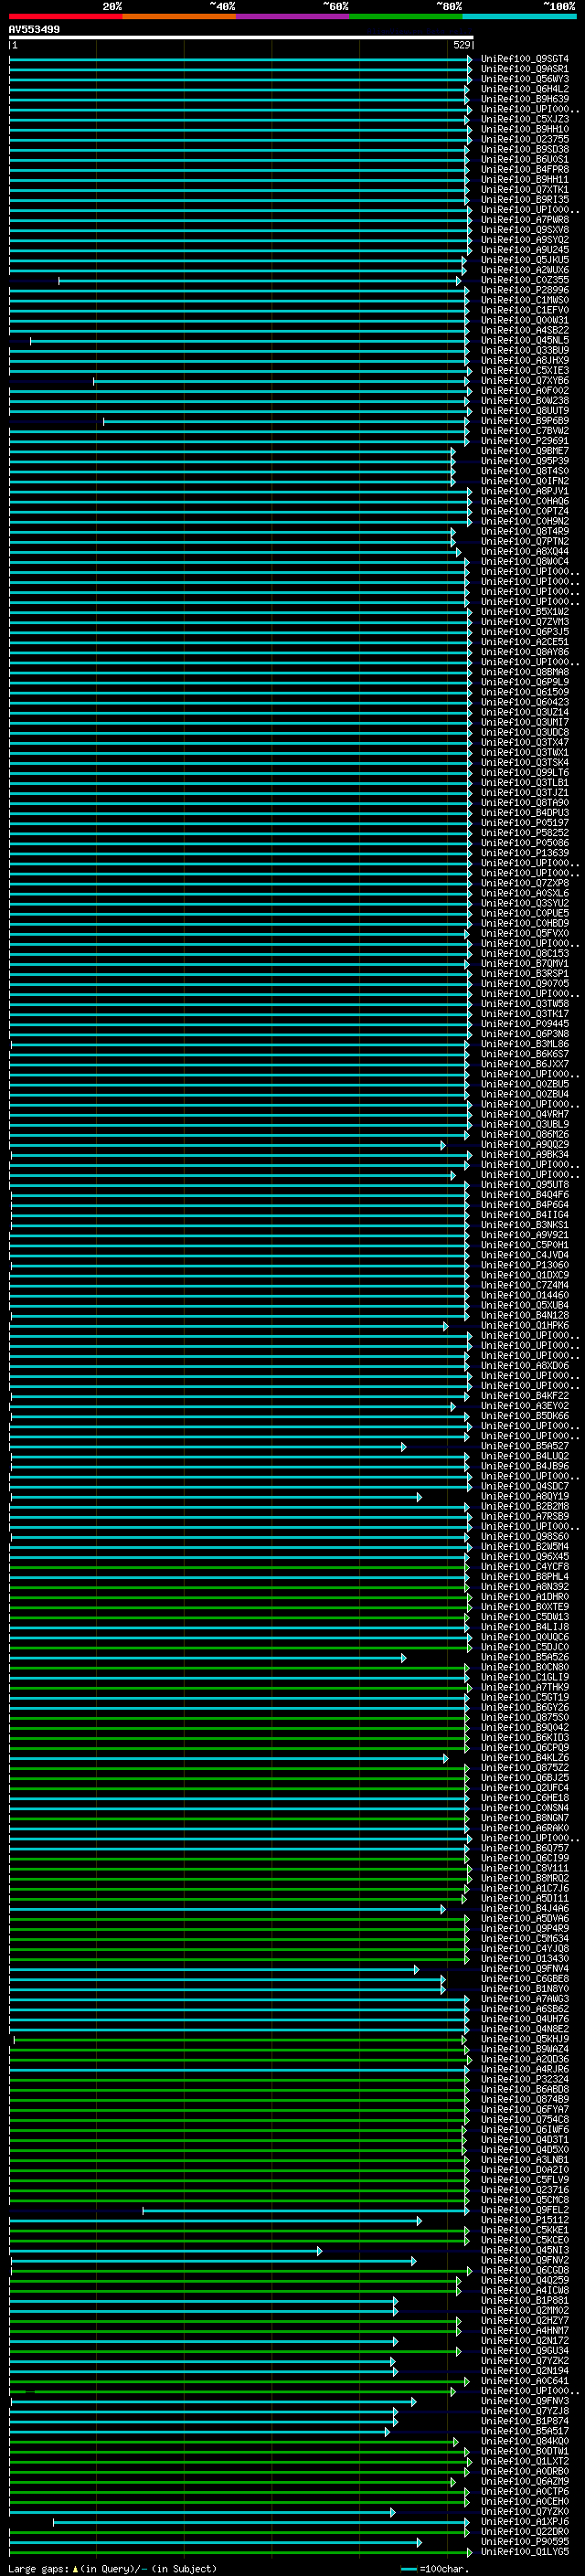
Task: Select the UniRef100_A8XD06 label
Action: pos(524,1366)
